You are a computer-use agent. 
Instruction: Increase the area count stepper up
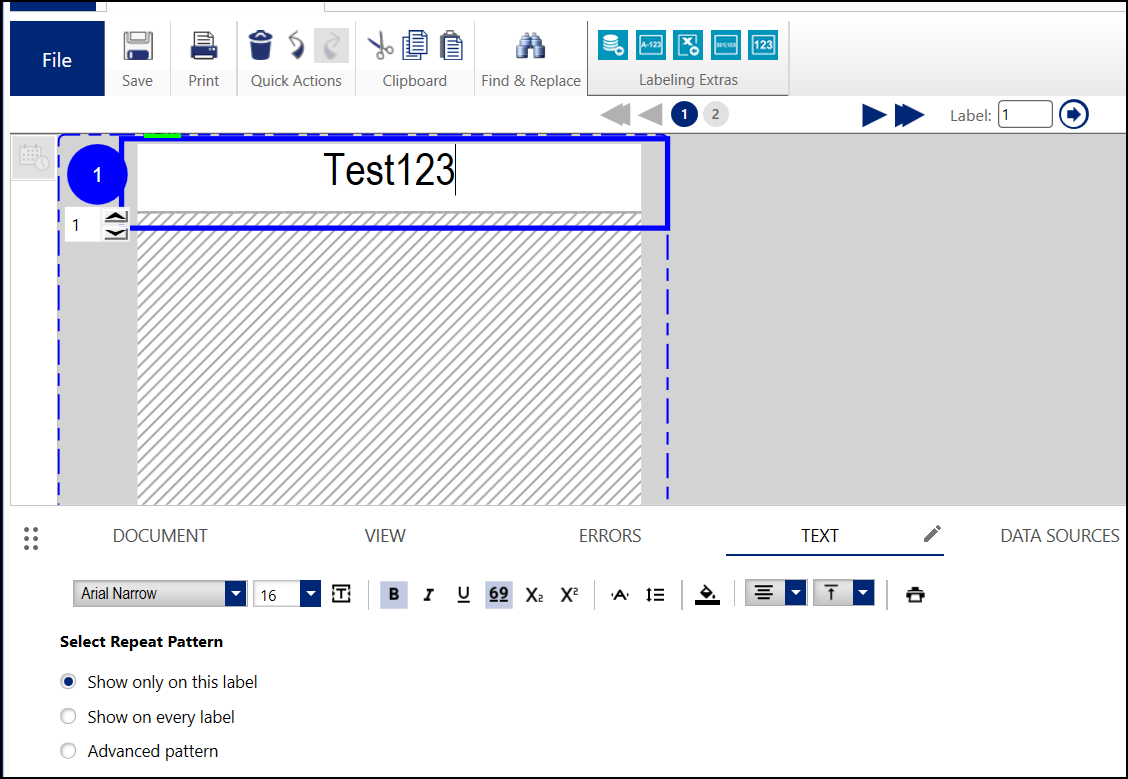point(116,217)
